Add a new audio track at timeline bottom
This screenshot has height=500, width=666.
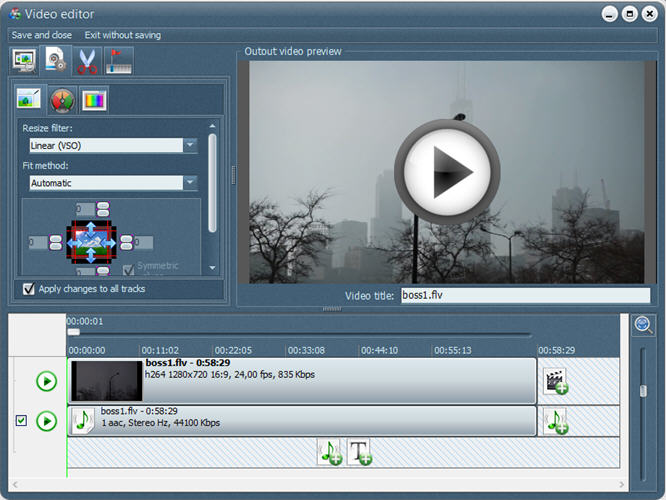click(329, 452)
